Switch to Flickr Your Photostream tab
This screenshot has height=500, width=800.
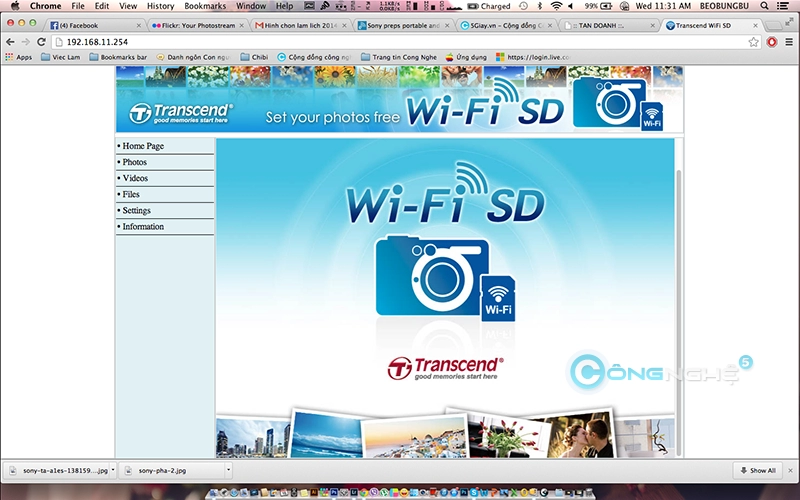tap(197, 25)
